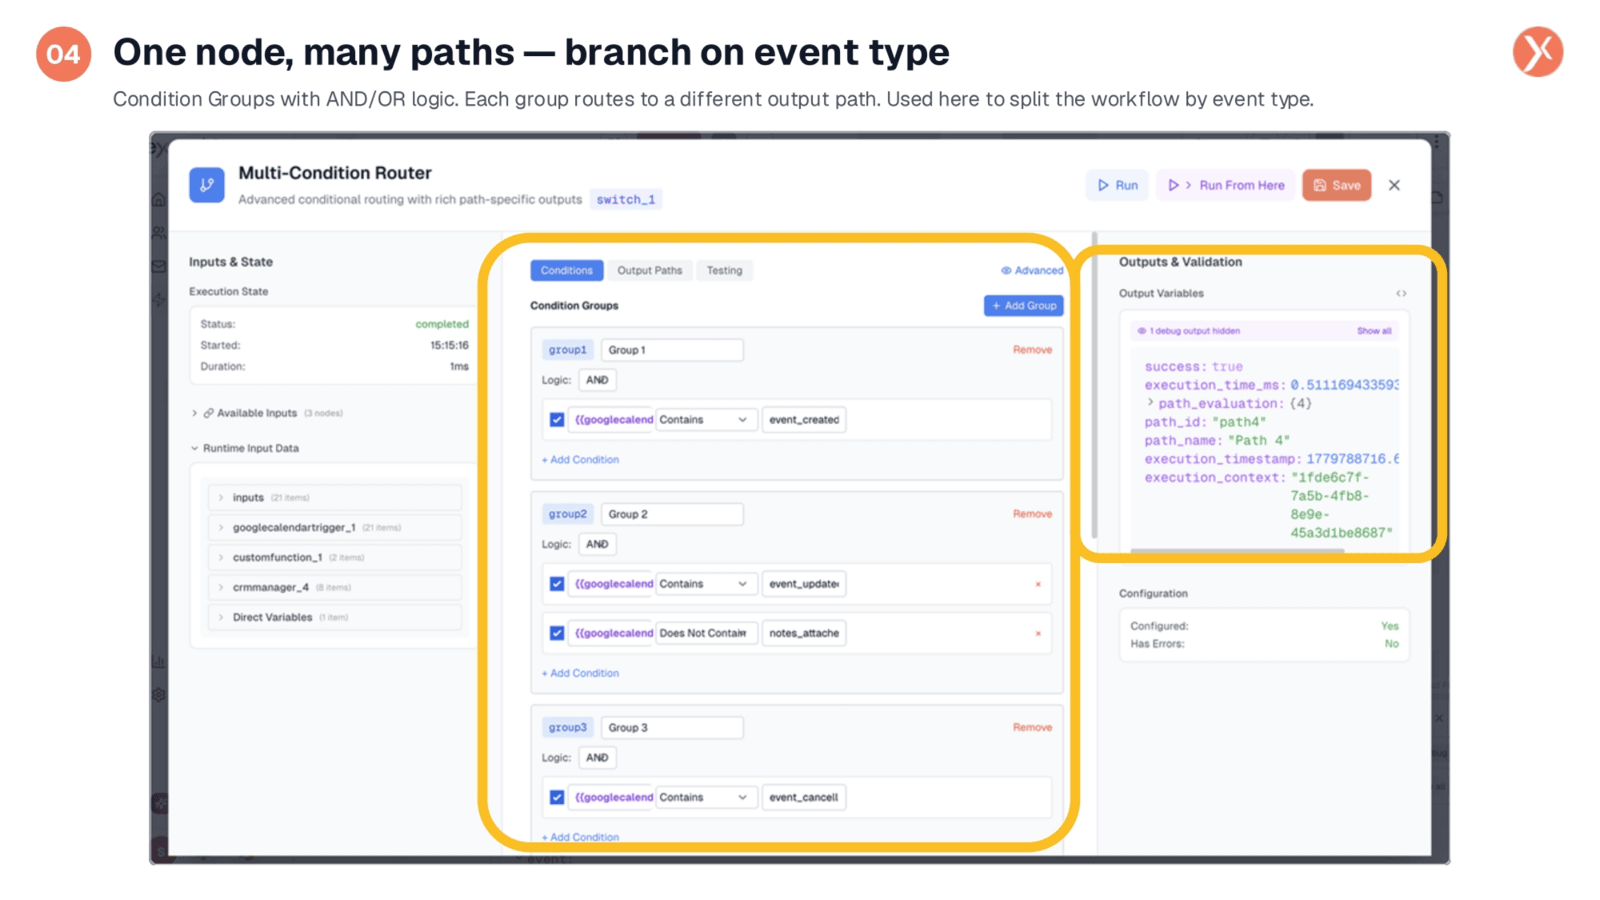Switch to the Output Paths tab
The height and width of the screenshot is (900, 1600).
click(649, 270)
